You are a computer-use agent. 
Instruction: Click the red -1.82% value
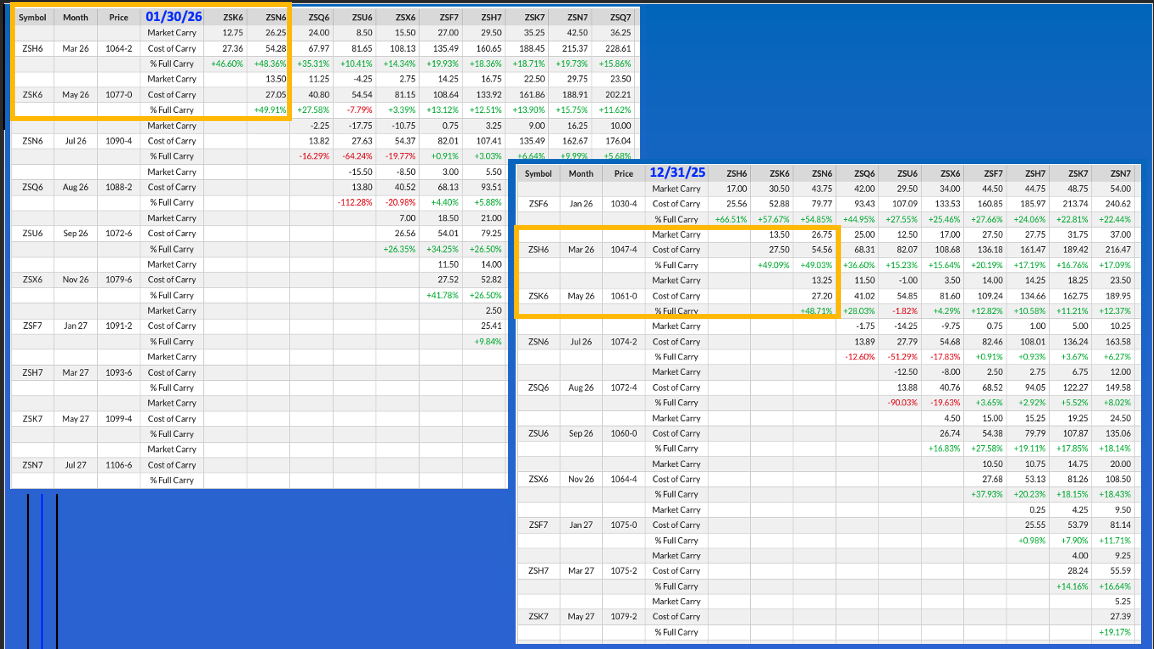coord(905,311)
